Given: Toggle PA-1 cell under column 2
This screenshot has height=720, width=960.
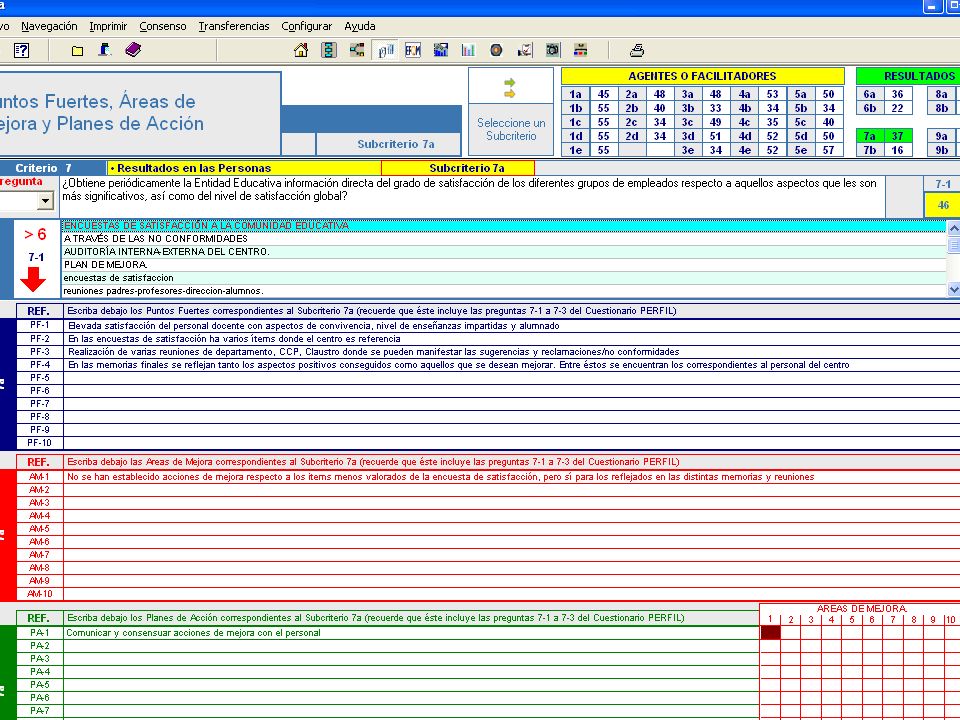Looking at the screenshot, I should coord(790,632).
